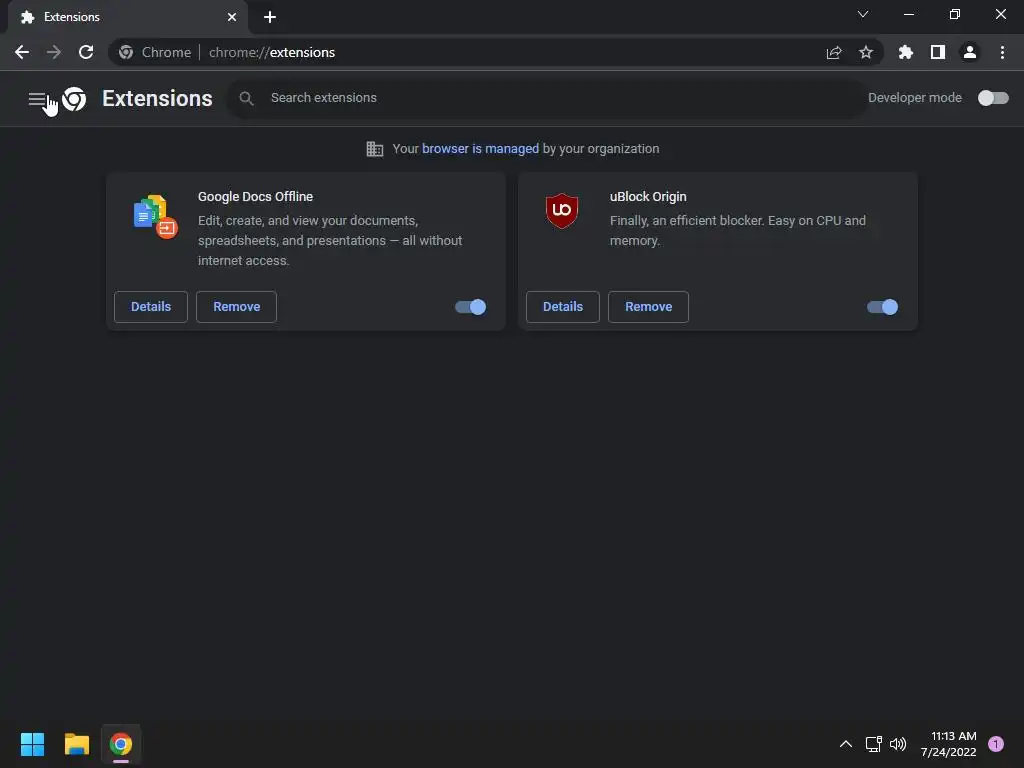Click the 'Extensions' page heading
This screenshot has width=1024, height=768.
(x=157, y=99)
